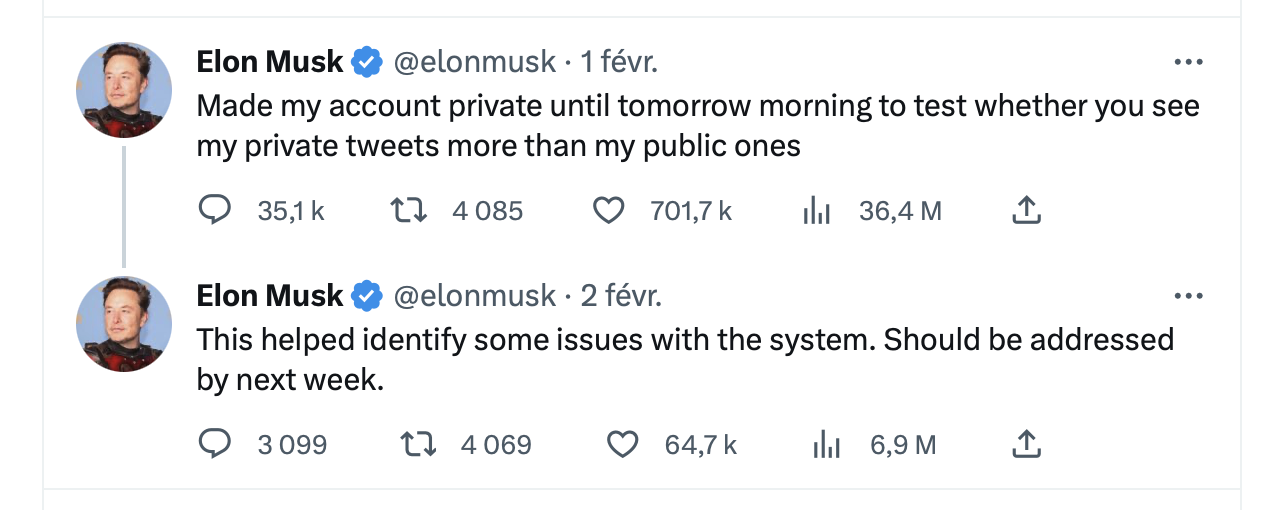1266x510 pixels.
Task: Retweet the tweet with 4 069 retweets
Action: coord(418,444)
